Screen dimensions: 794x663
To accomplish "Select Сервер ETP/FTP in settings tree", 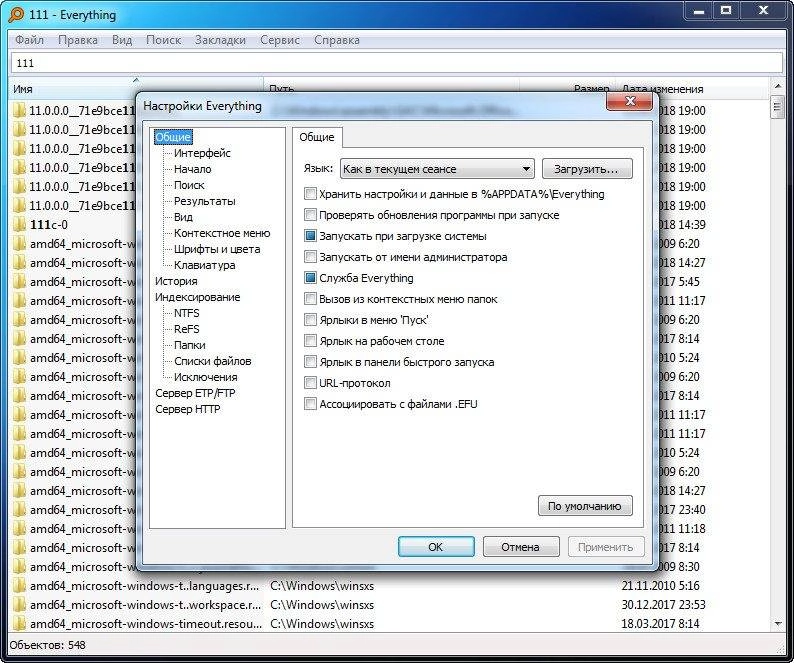I will point(195,393).
